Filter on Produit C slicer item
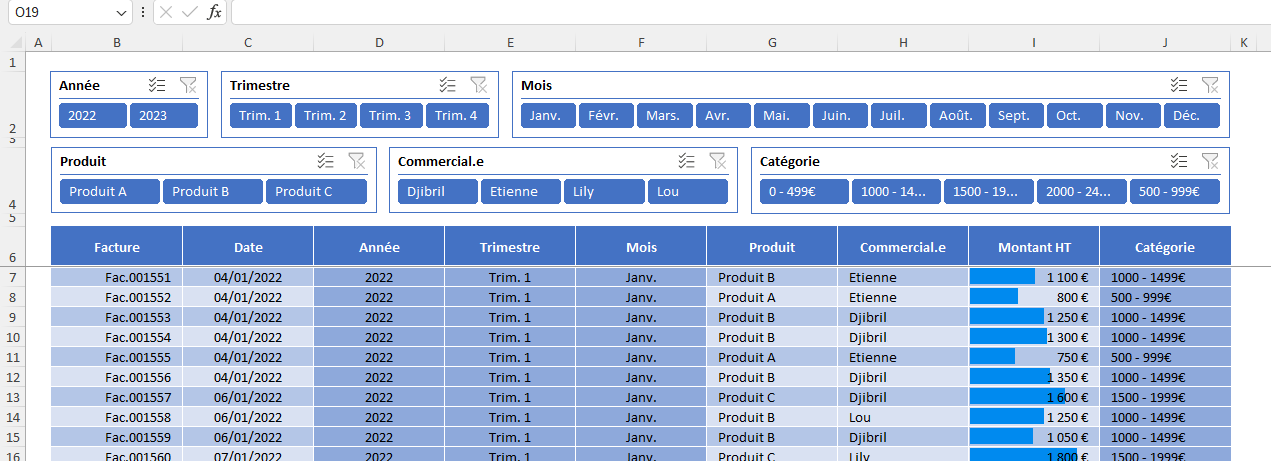 (316, 192)
